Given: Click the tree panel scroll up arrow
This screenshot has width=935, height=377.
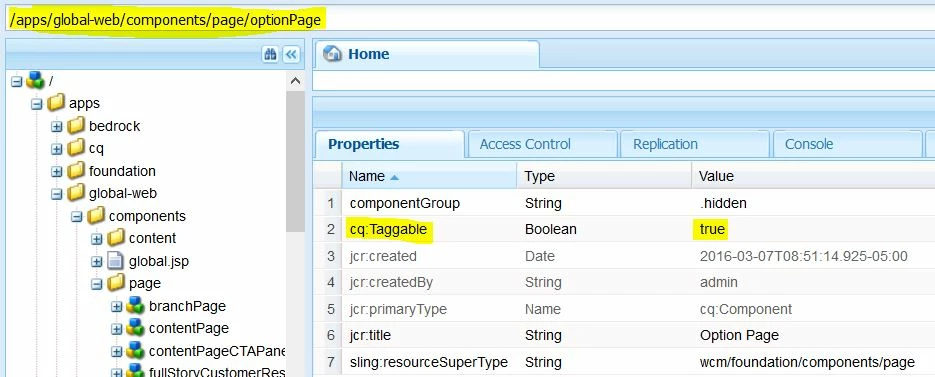Looking at the screenshot, I should [295, 81].
